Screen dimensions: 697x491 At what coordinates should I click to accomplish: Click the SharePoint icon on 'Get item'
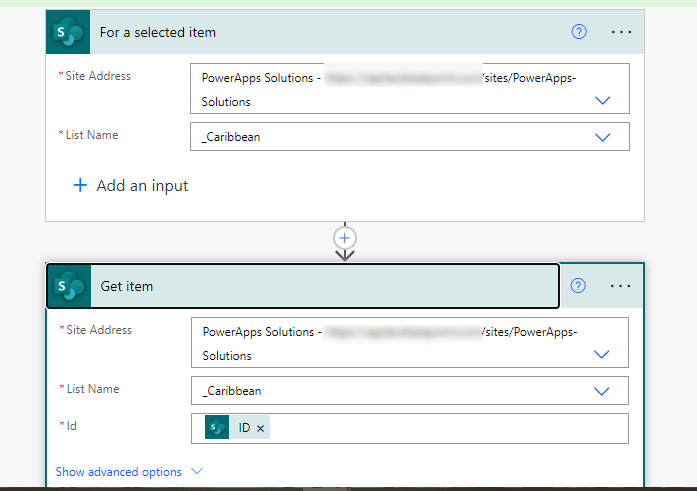point(69,286)
